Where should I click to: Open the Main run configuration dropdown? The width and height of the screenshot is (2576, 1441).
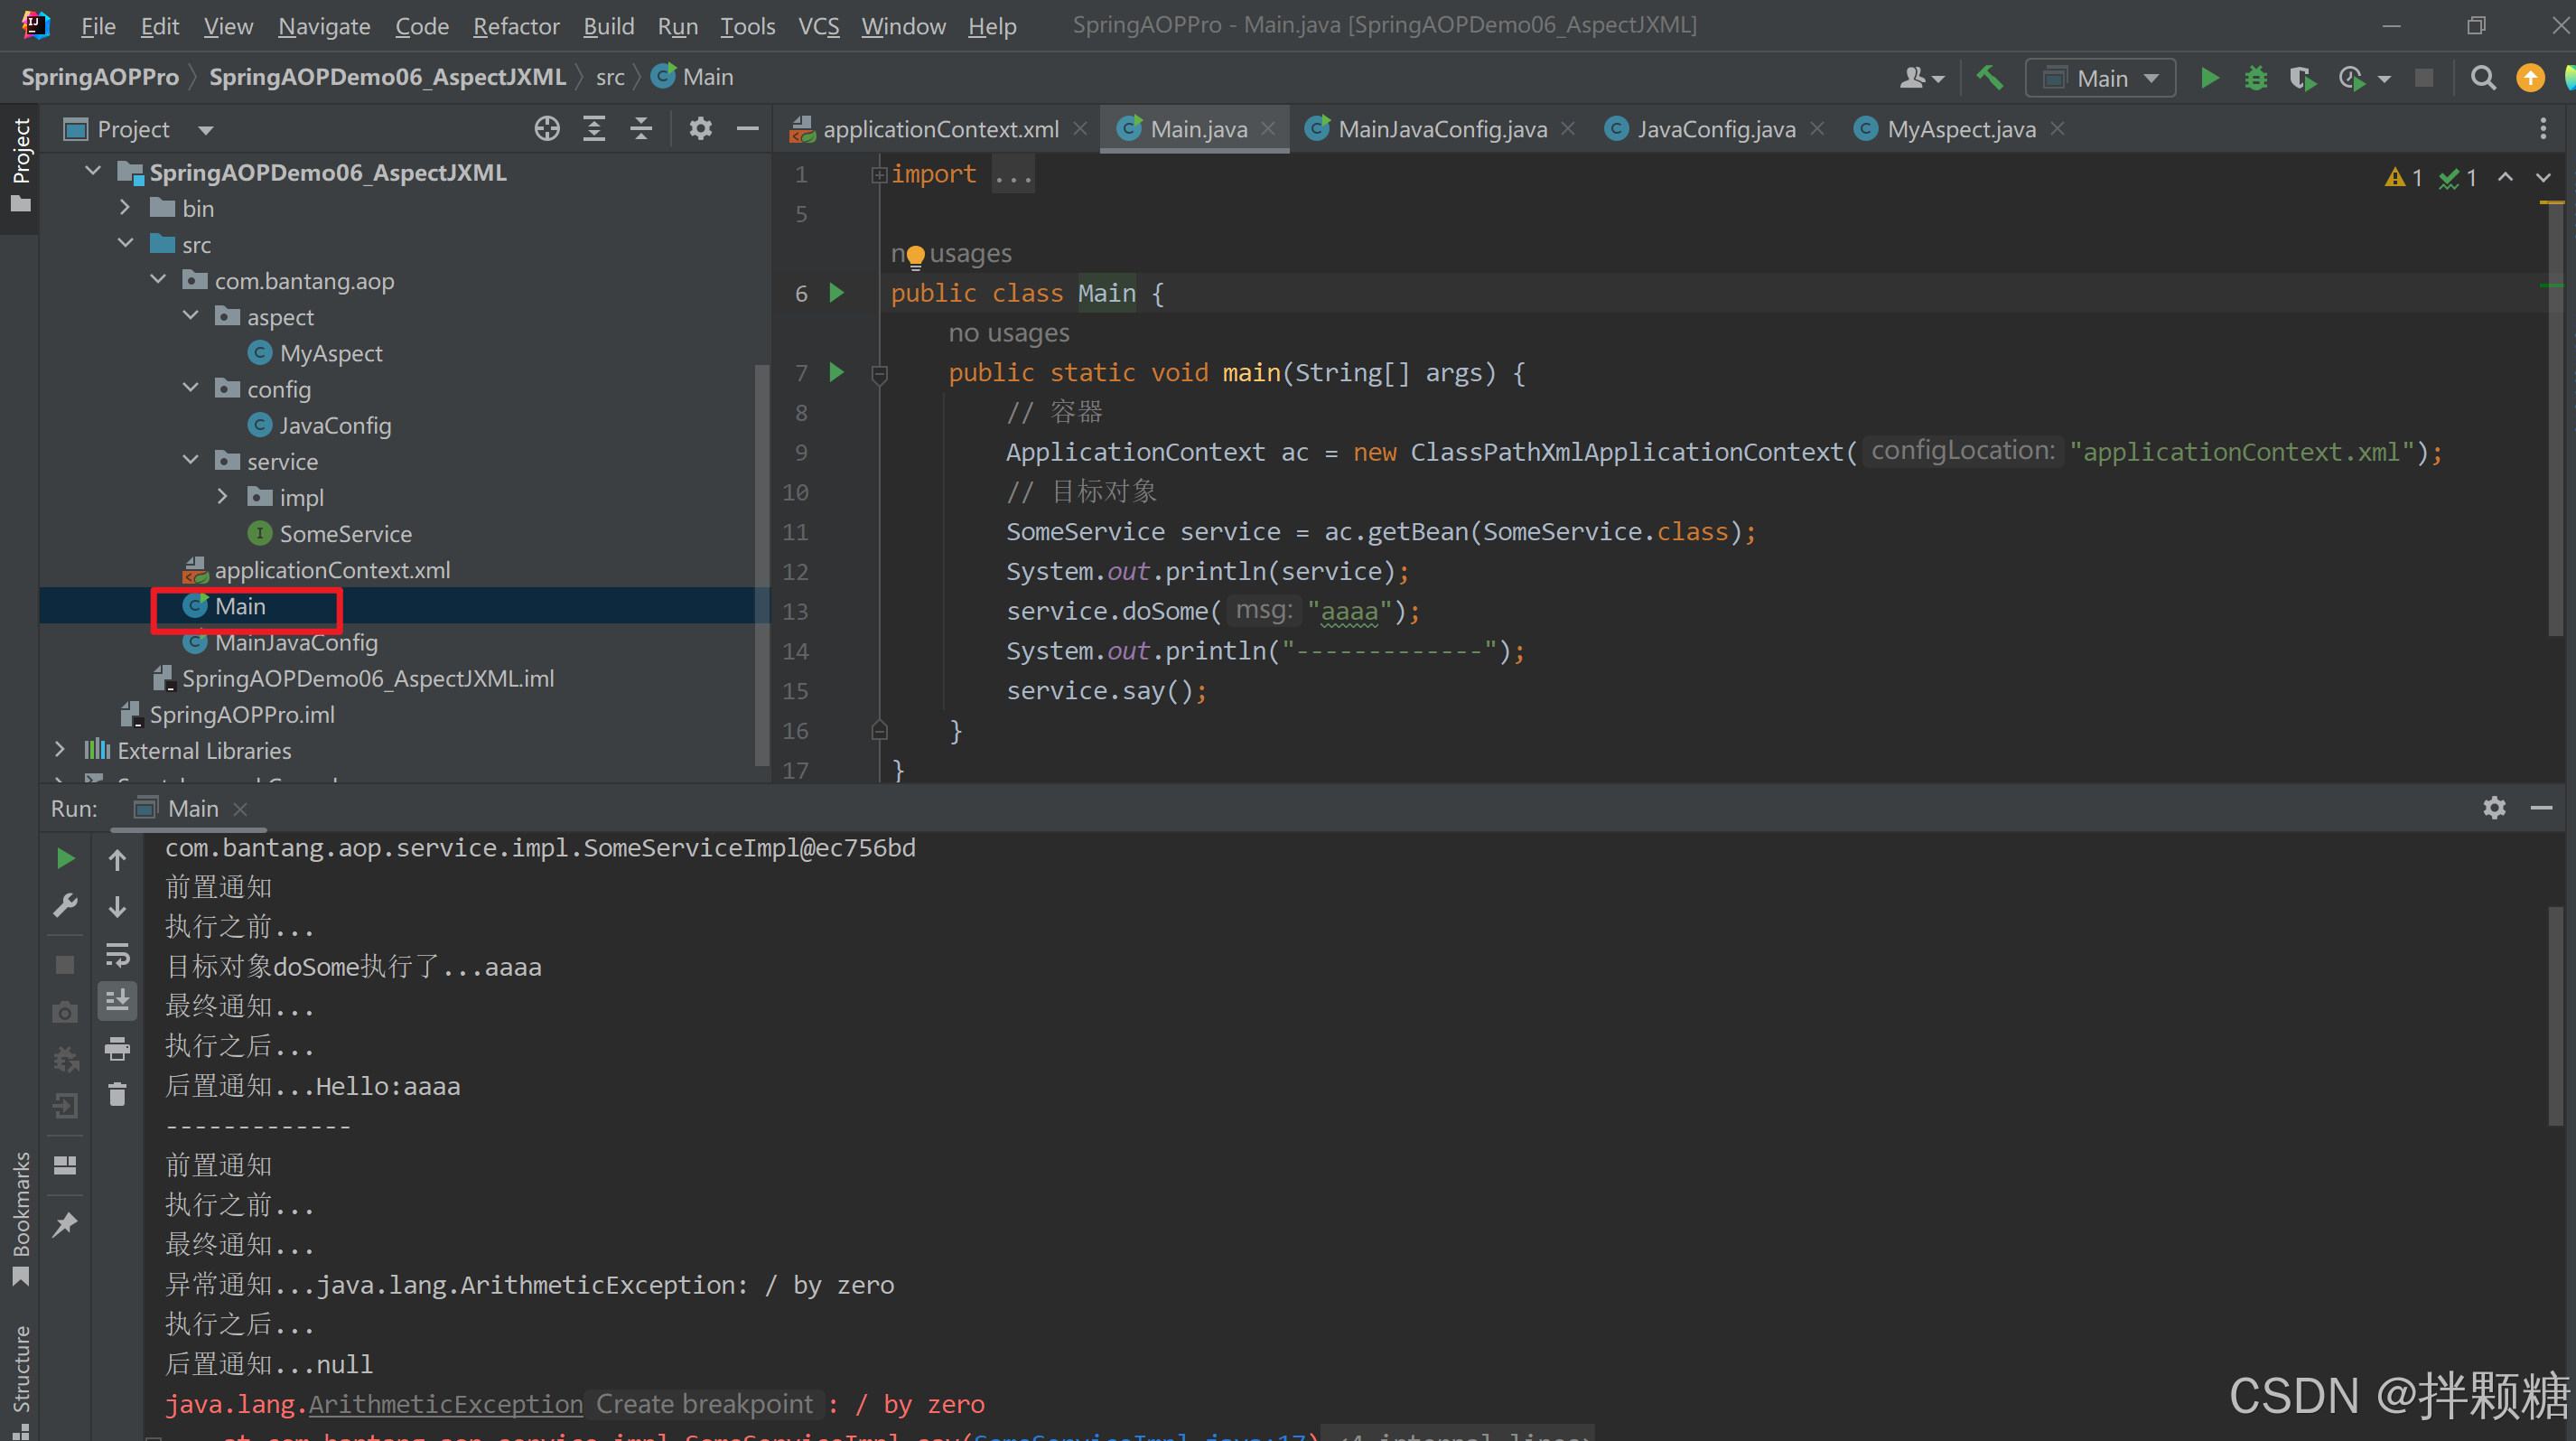pos(2101,78)
